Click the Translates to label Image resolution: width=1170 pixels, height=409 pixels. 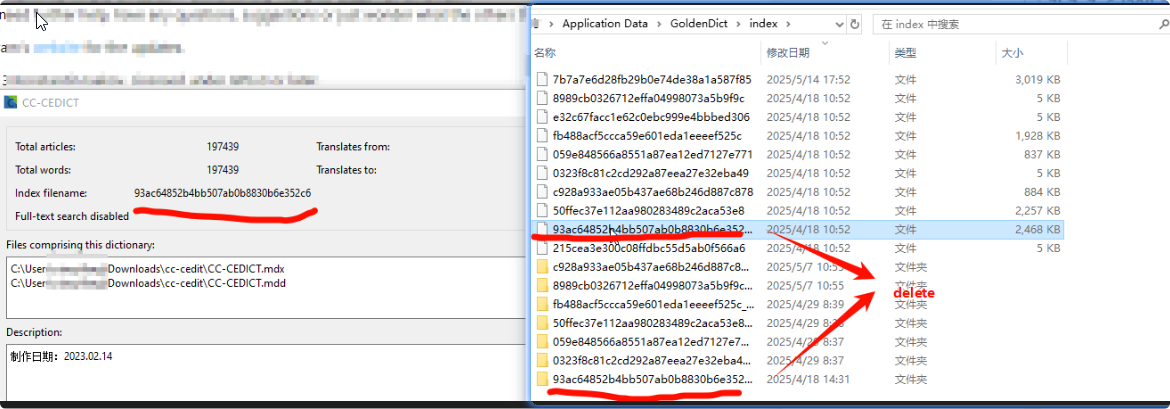(x=346, y=170)
